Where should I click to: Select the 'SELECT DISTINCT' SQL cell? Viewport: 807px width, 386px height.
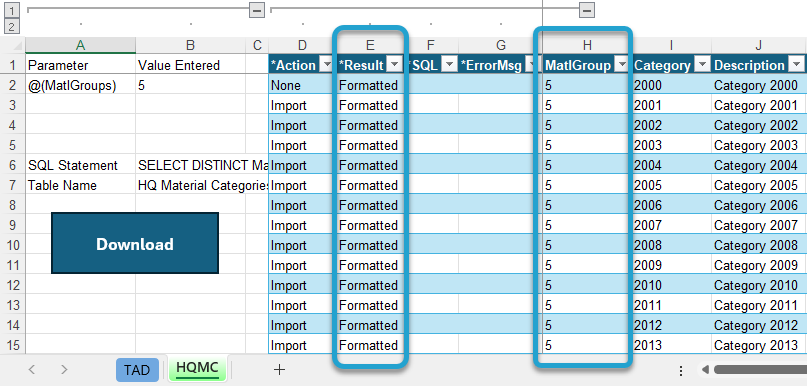202,165
